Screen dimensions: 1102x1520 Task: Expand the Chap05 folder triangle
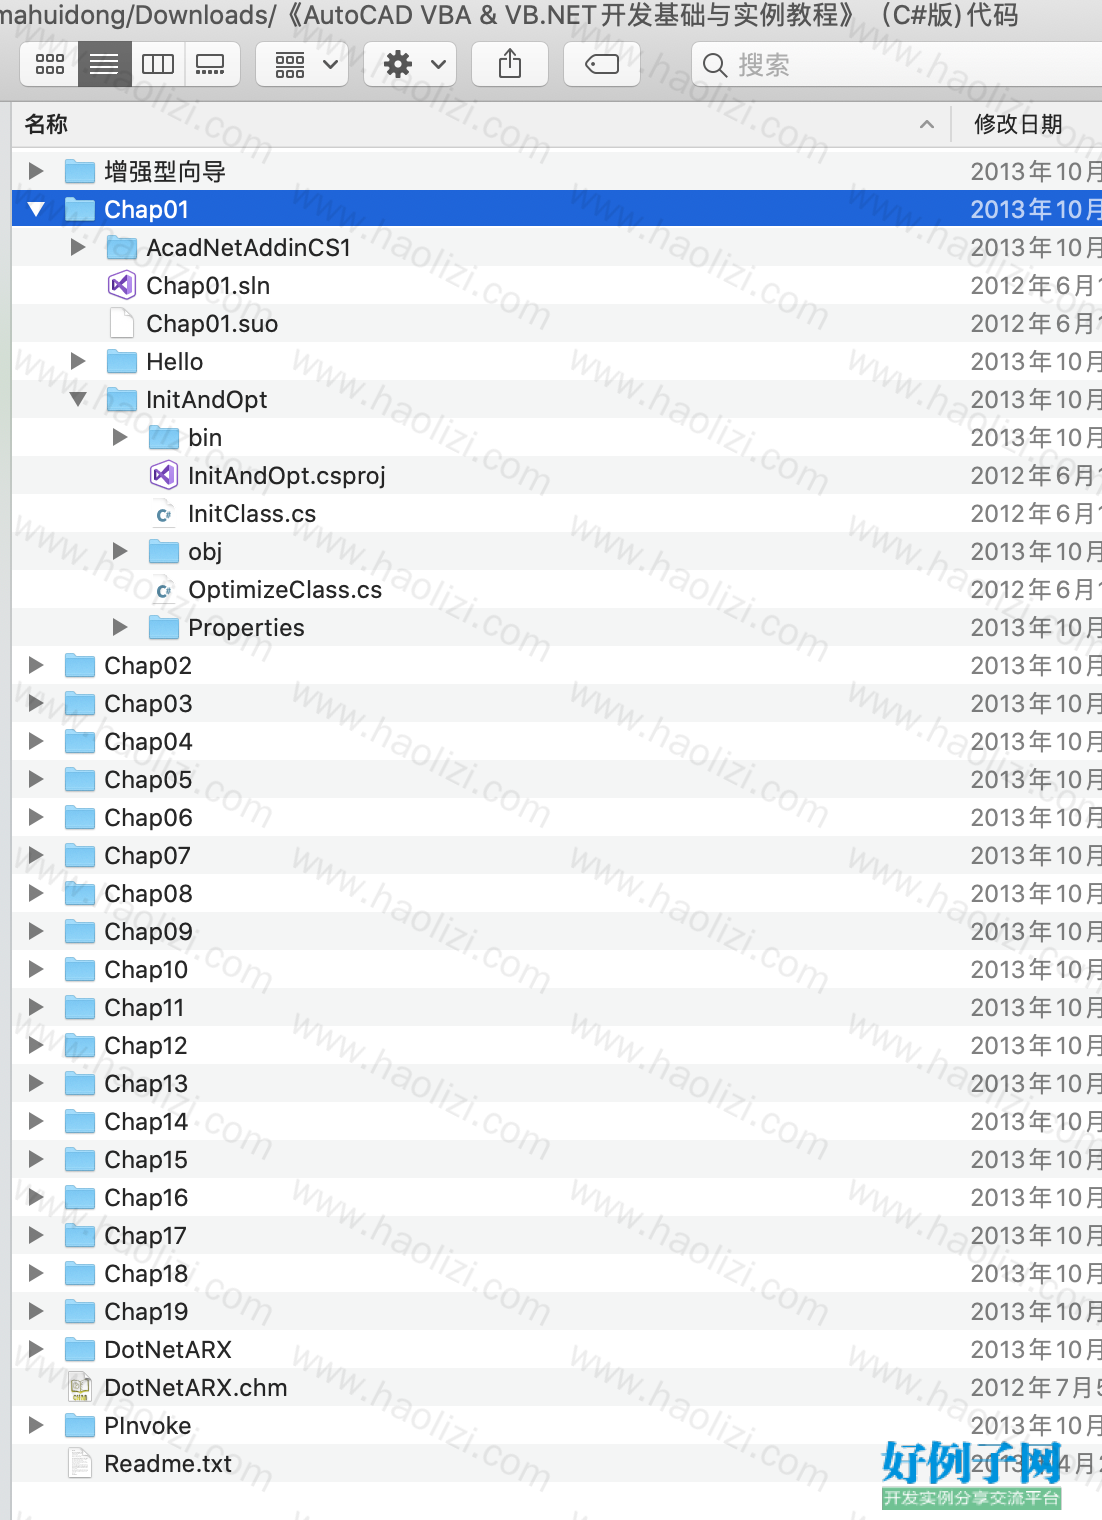click(36, 779)
